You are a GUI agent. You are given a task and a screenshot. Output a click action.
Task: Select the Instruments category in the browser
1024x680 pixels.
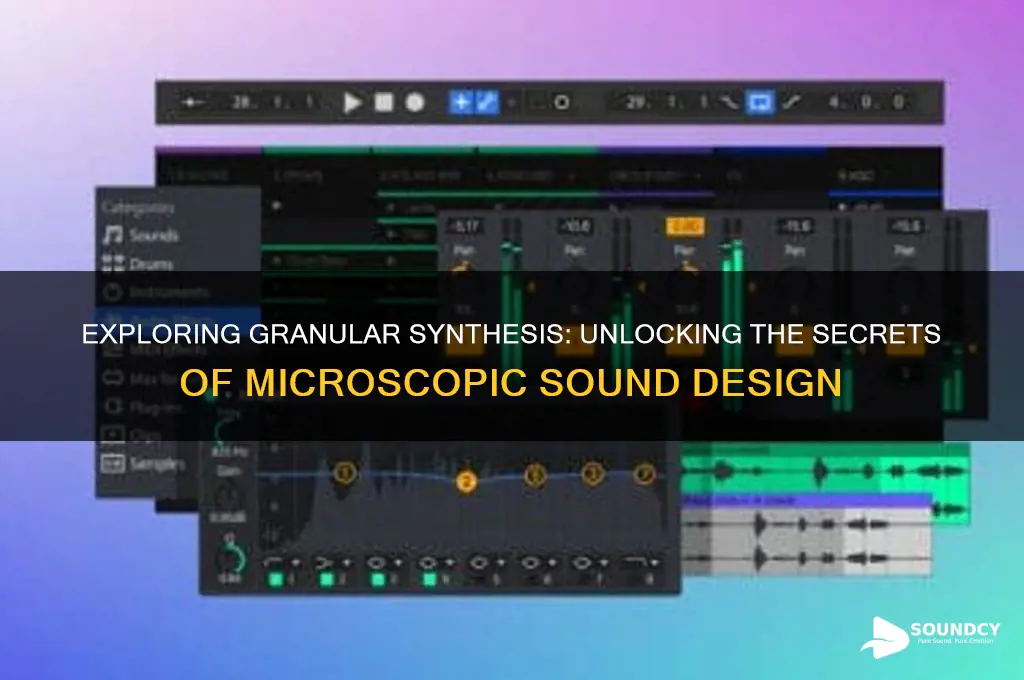(x=155, y=291)
